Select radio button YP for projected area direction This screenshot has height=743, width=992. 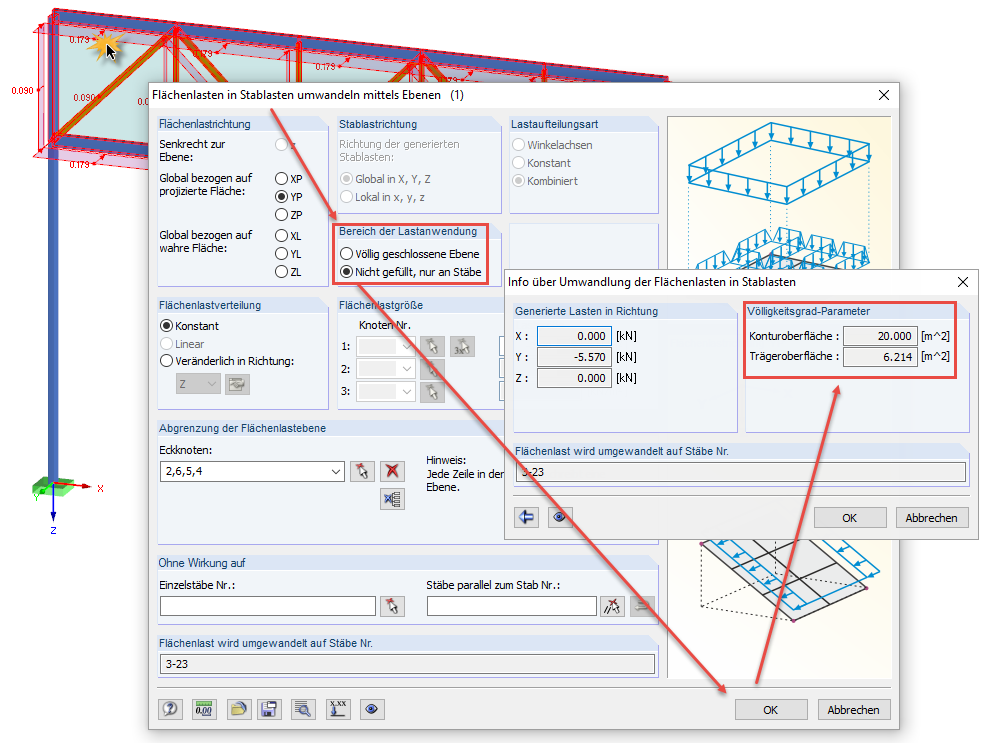pyautogui.click(x=279, y=197)
